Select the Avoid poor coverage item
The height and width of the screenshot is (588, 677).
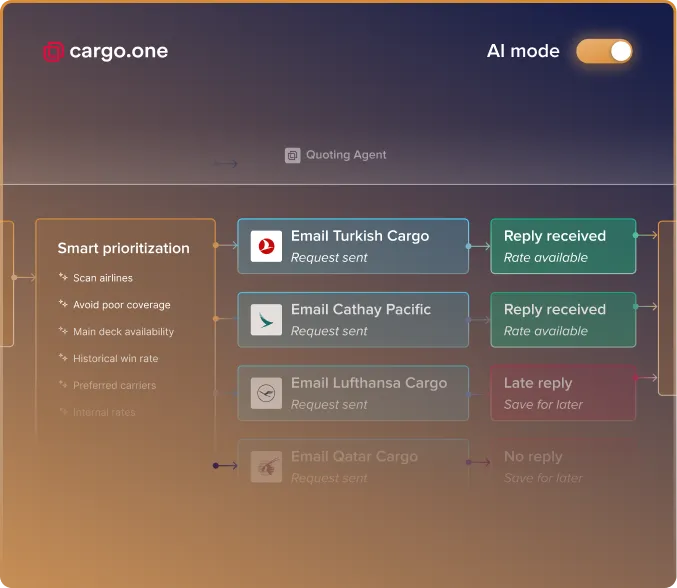(122, 305)
